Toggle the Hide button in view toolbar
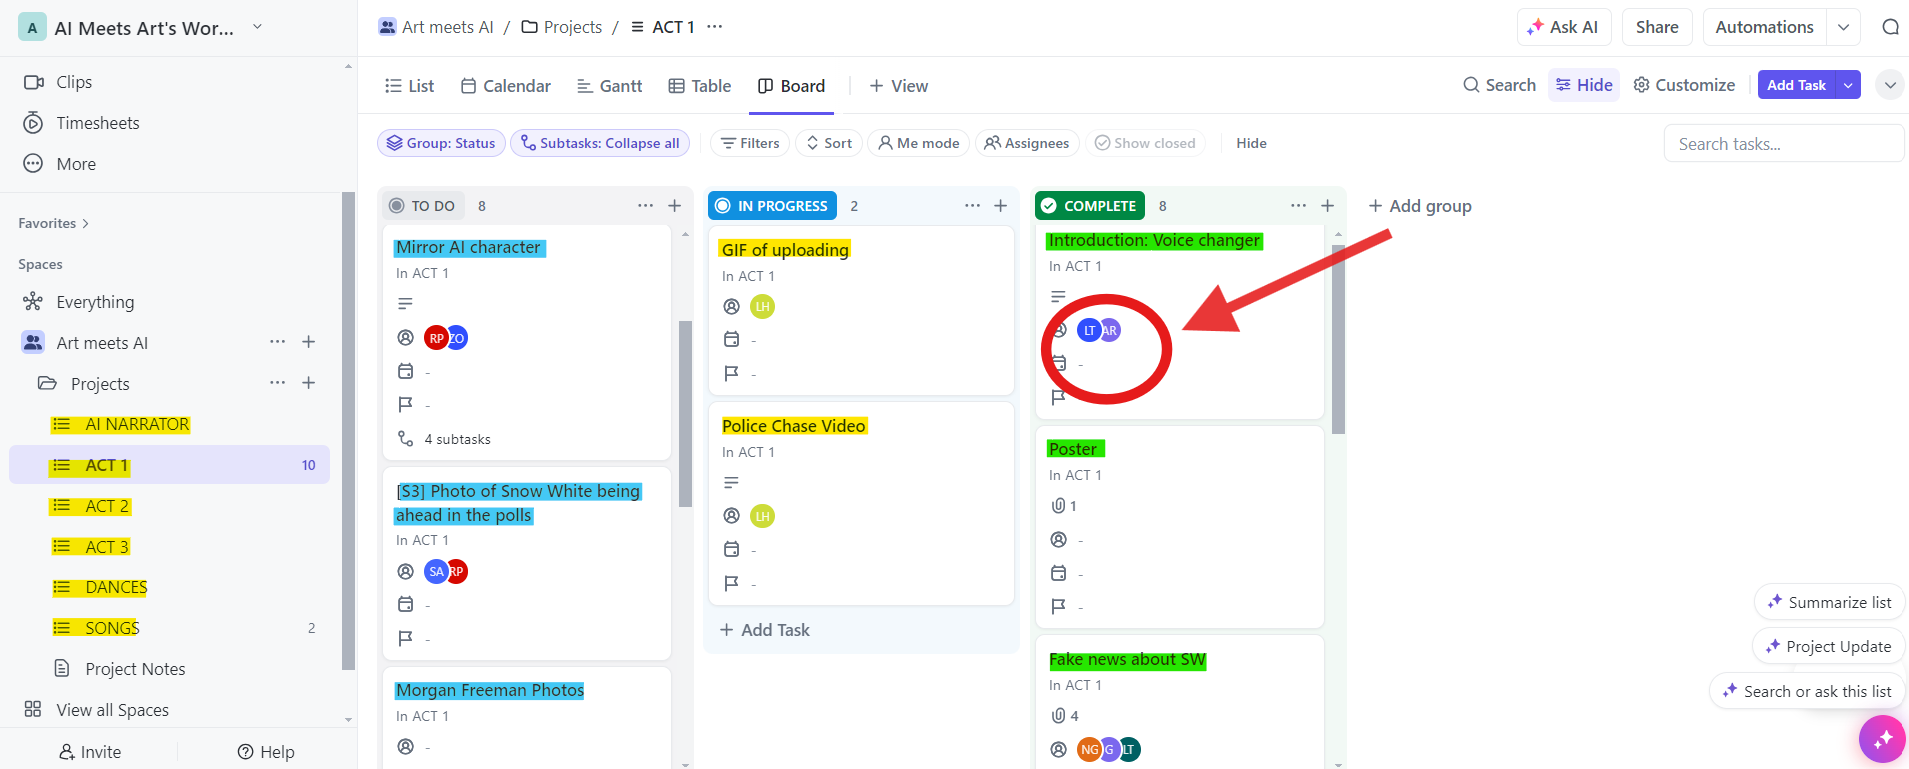Image resolution: width=1909 pixels, height=769 pixels. pos(1584,85)
